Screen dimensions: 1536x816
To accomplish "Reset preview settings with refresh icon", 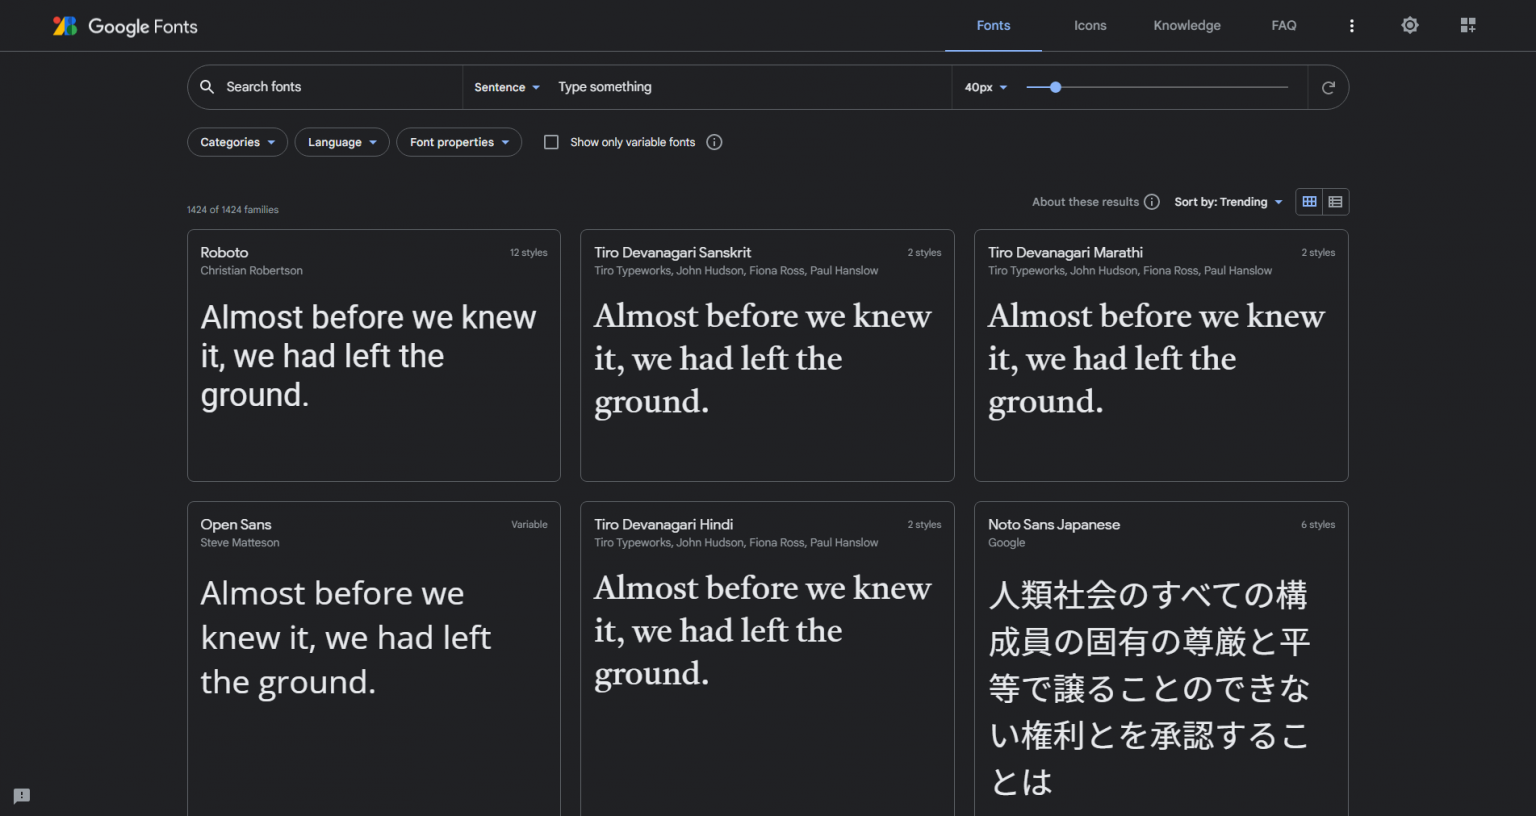I will click(x=1328, y=88).
